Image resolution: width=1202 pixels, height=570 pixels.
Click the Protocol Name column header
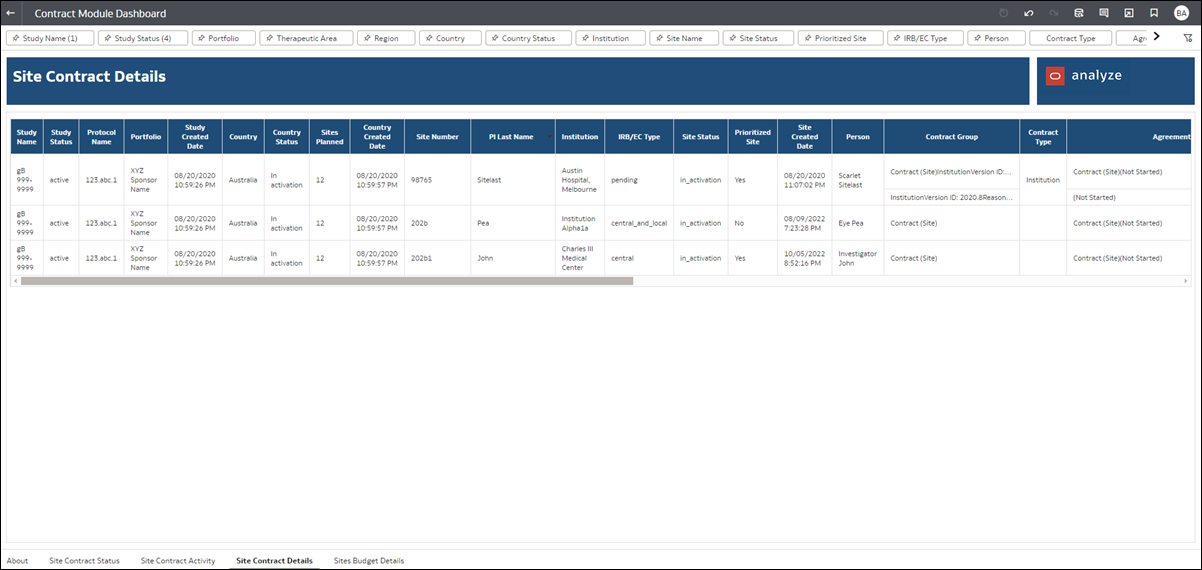pyautogui.click(x=101, y=136)
